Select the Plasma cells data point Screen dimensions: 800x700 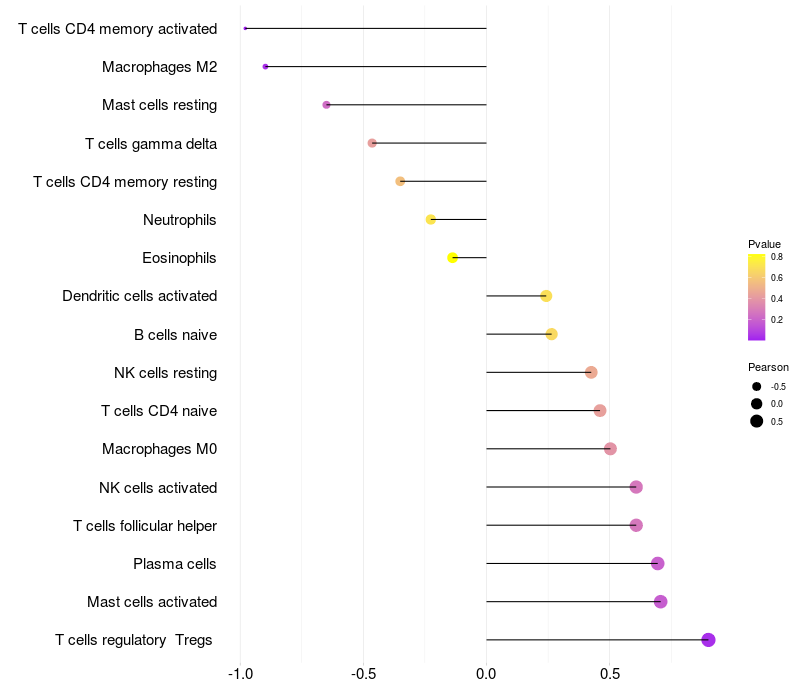657,563
